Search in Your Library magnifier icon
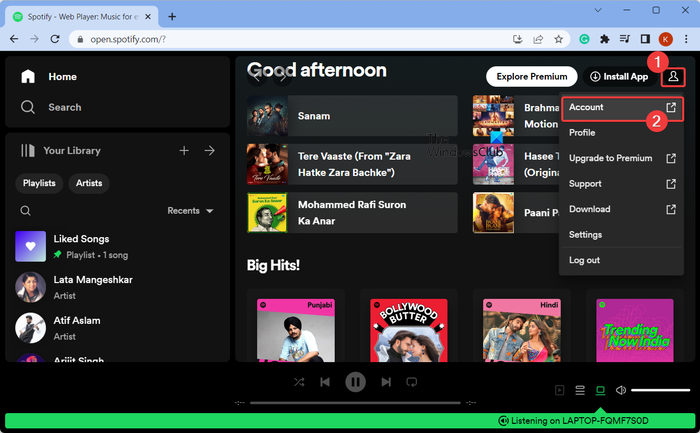 pyautogui.click(x=25, y=210)
